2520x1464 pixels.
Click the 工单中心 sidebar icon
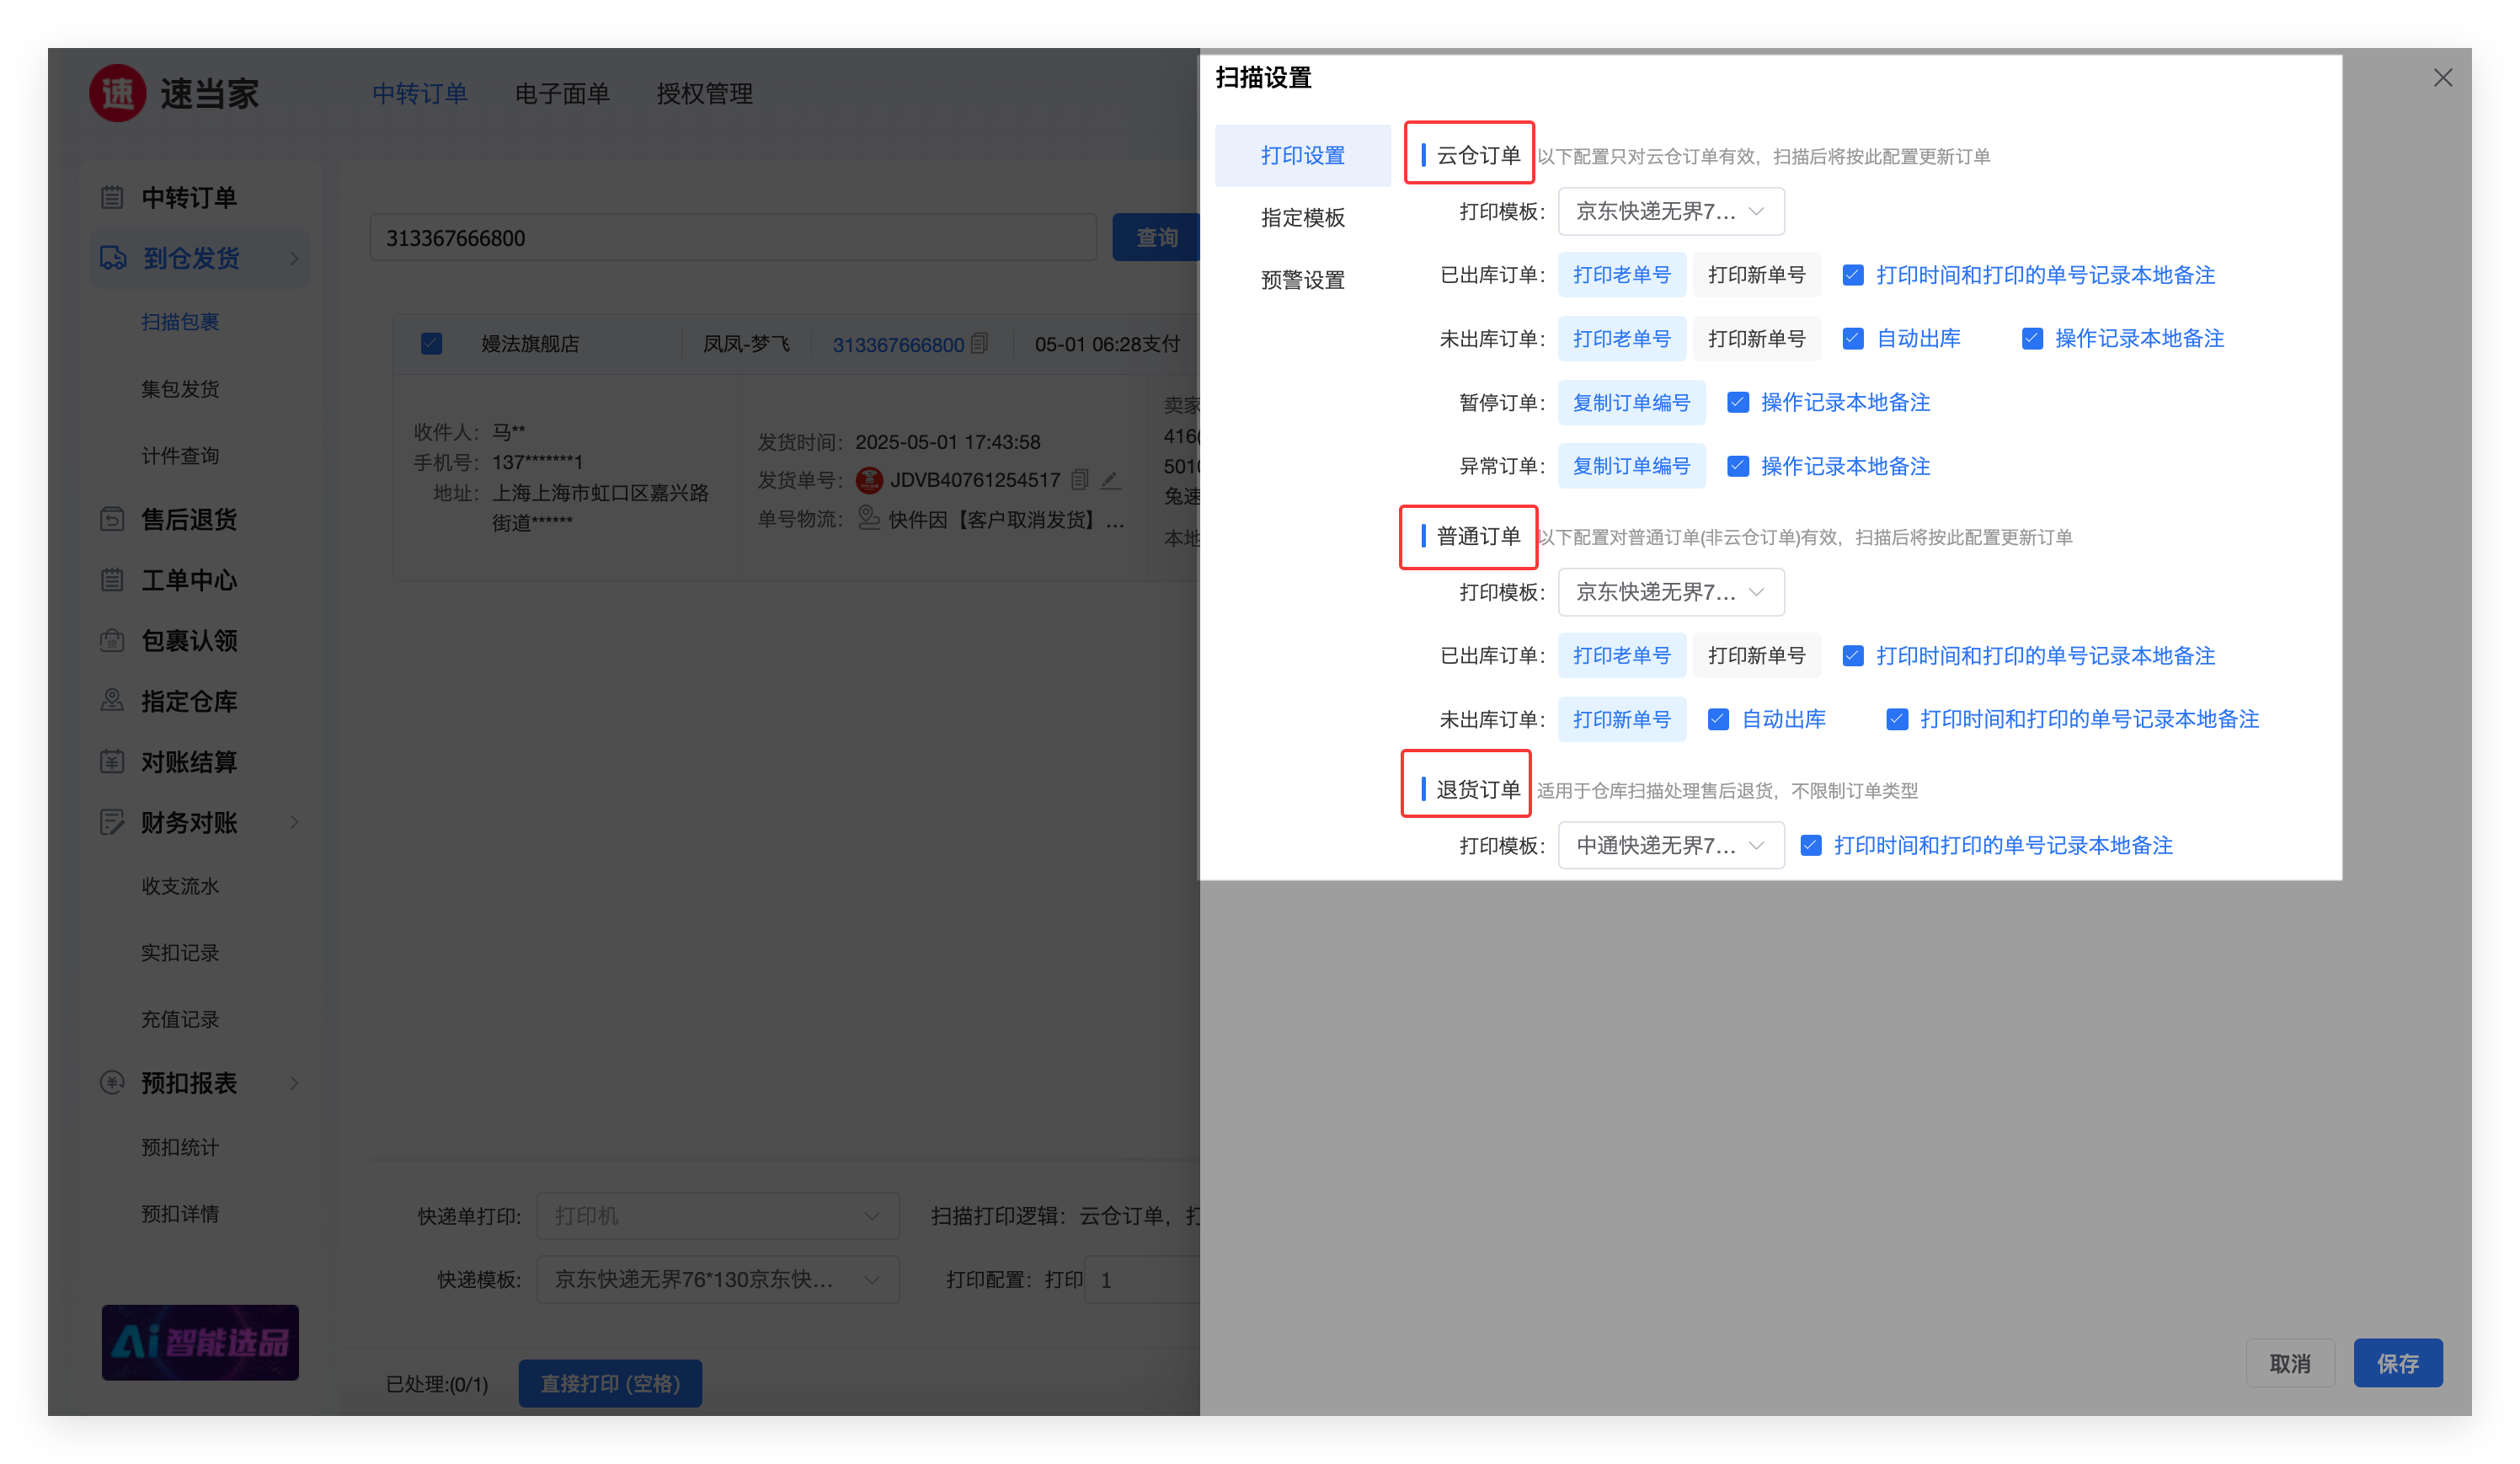(x=112, y=580)
